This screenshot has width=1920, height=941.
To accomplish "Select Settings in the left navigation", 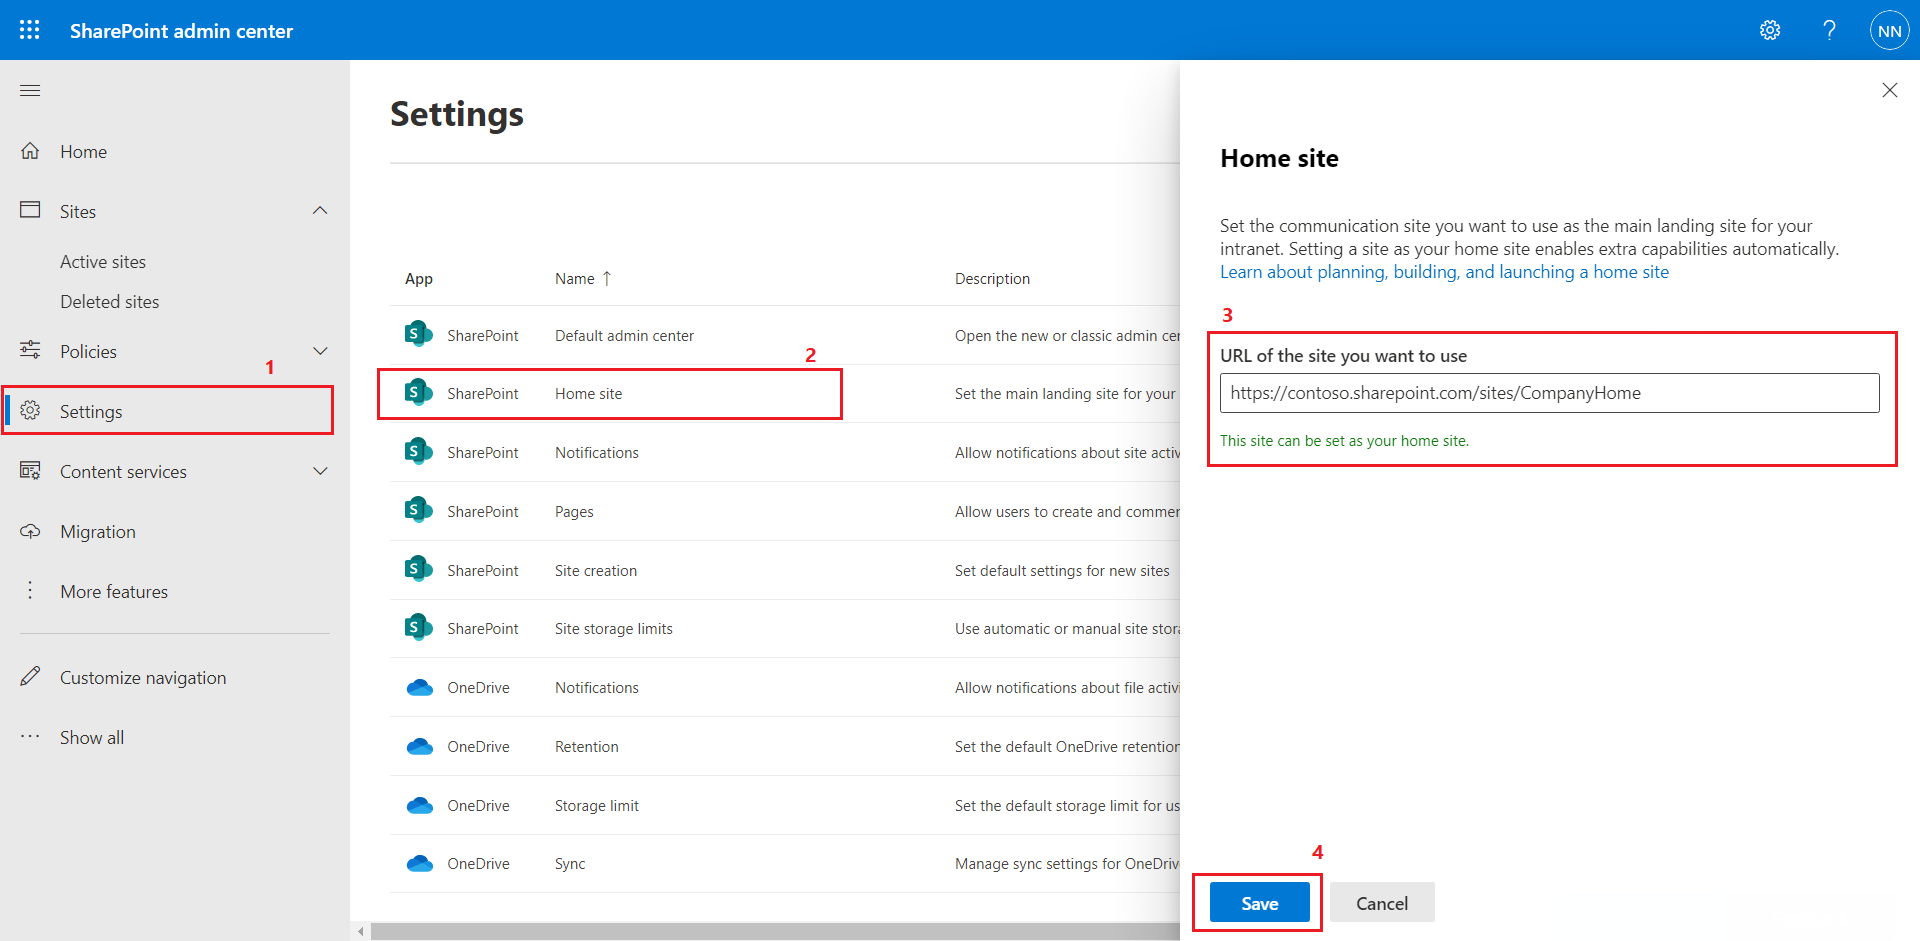I will tap(91, 412).
